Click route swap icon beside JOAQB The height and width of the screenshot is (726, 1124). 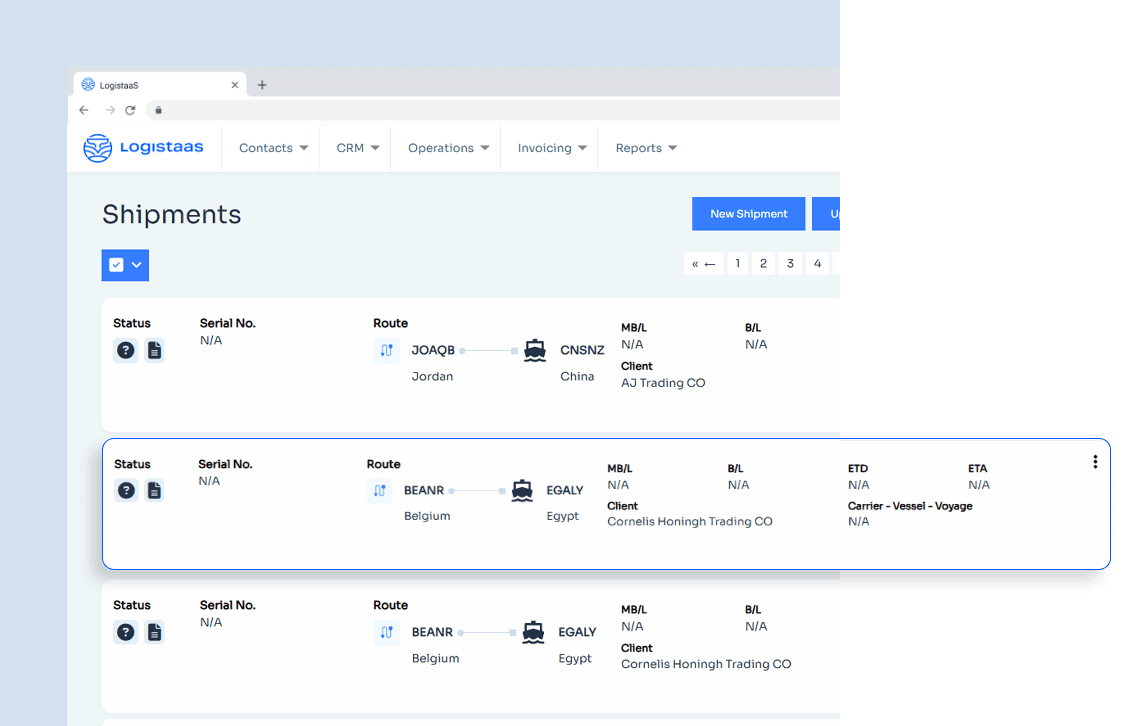point(386,350)
